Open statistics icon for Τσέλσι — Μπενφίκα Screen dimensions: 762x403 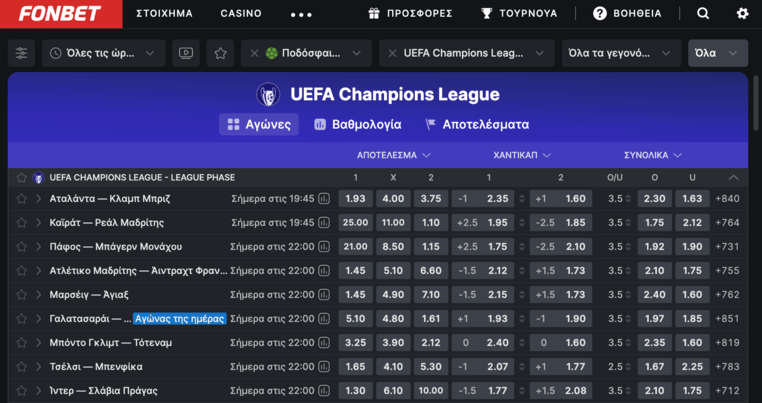click(324, 366)
